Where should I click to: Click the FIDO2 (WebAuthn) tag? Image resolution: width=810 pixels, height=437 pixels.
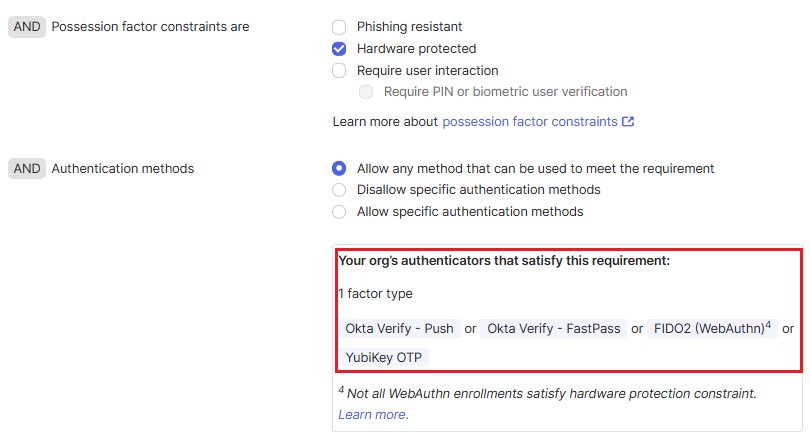pyautogui.click(x=709, y=329)
